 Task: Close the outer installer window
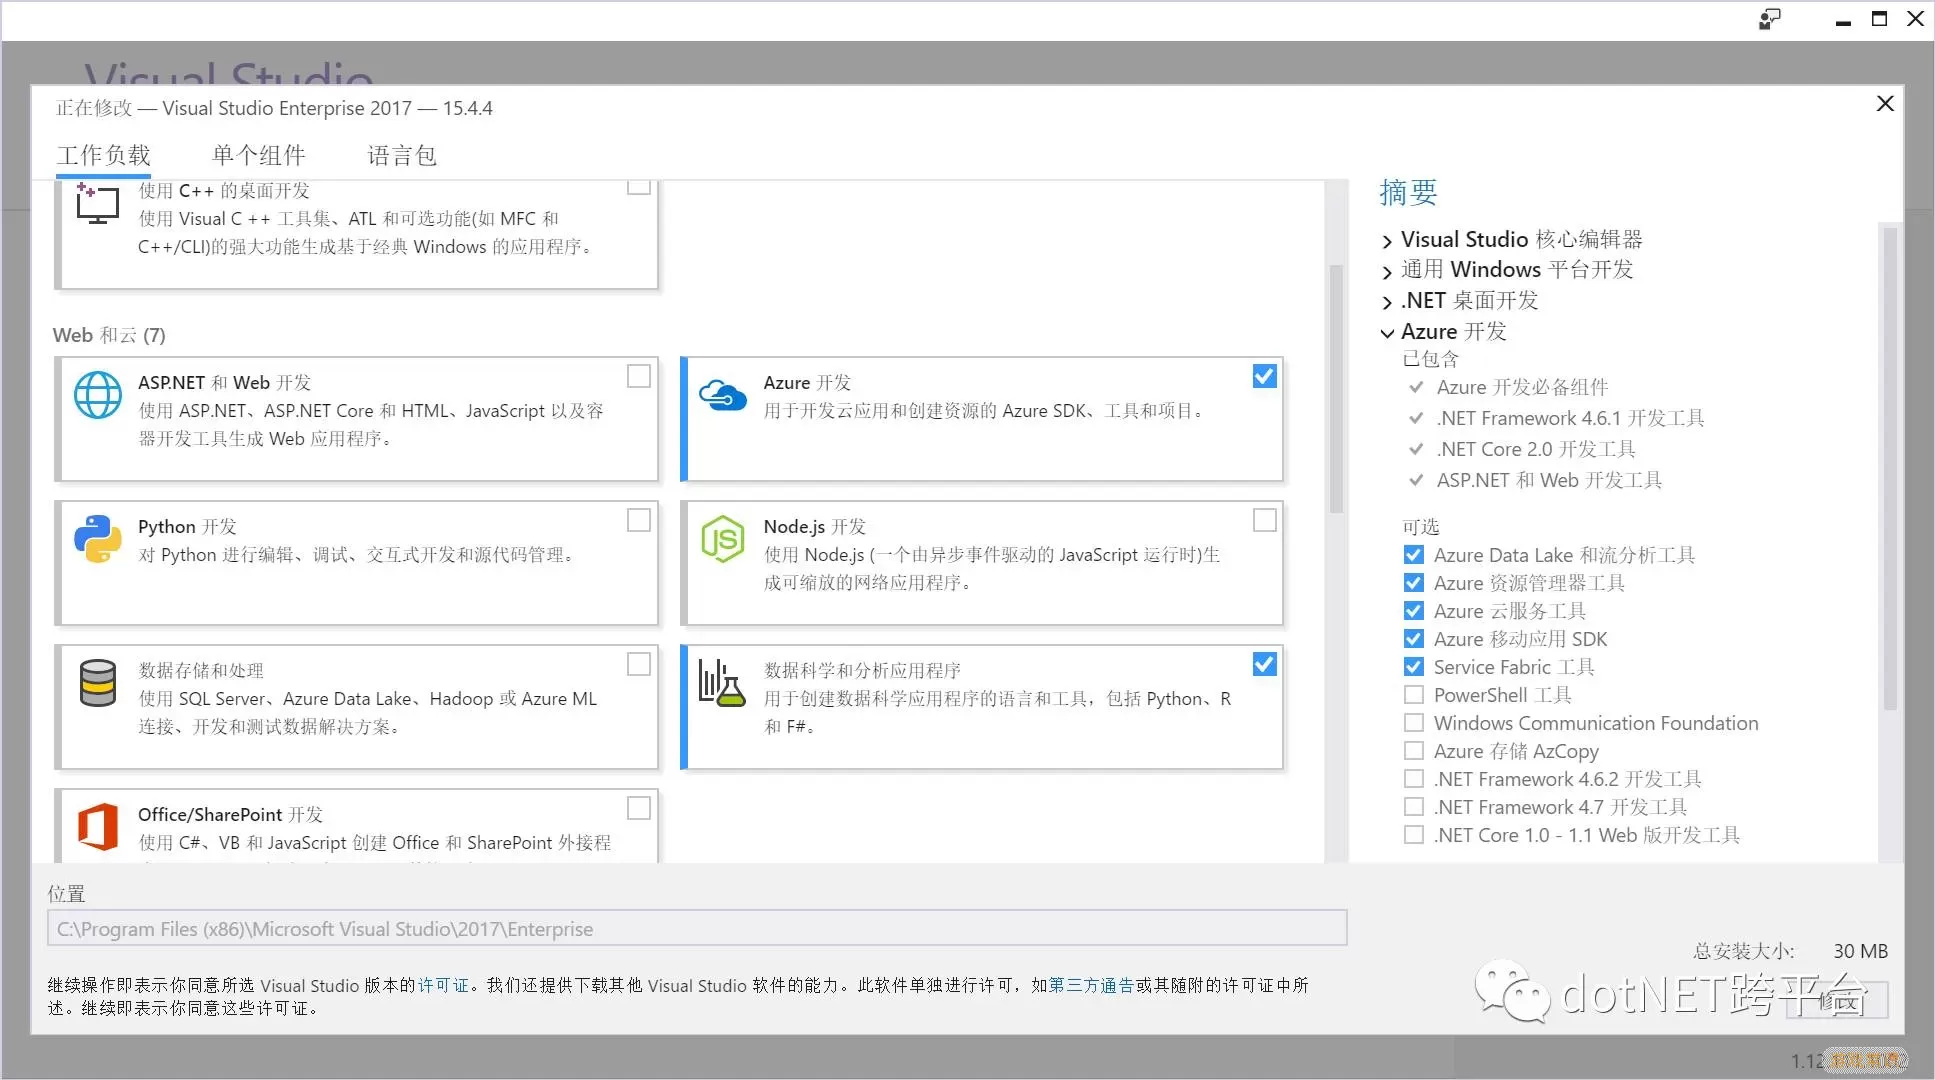pyautogui.click(x=1916, y=19)
